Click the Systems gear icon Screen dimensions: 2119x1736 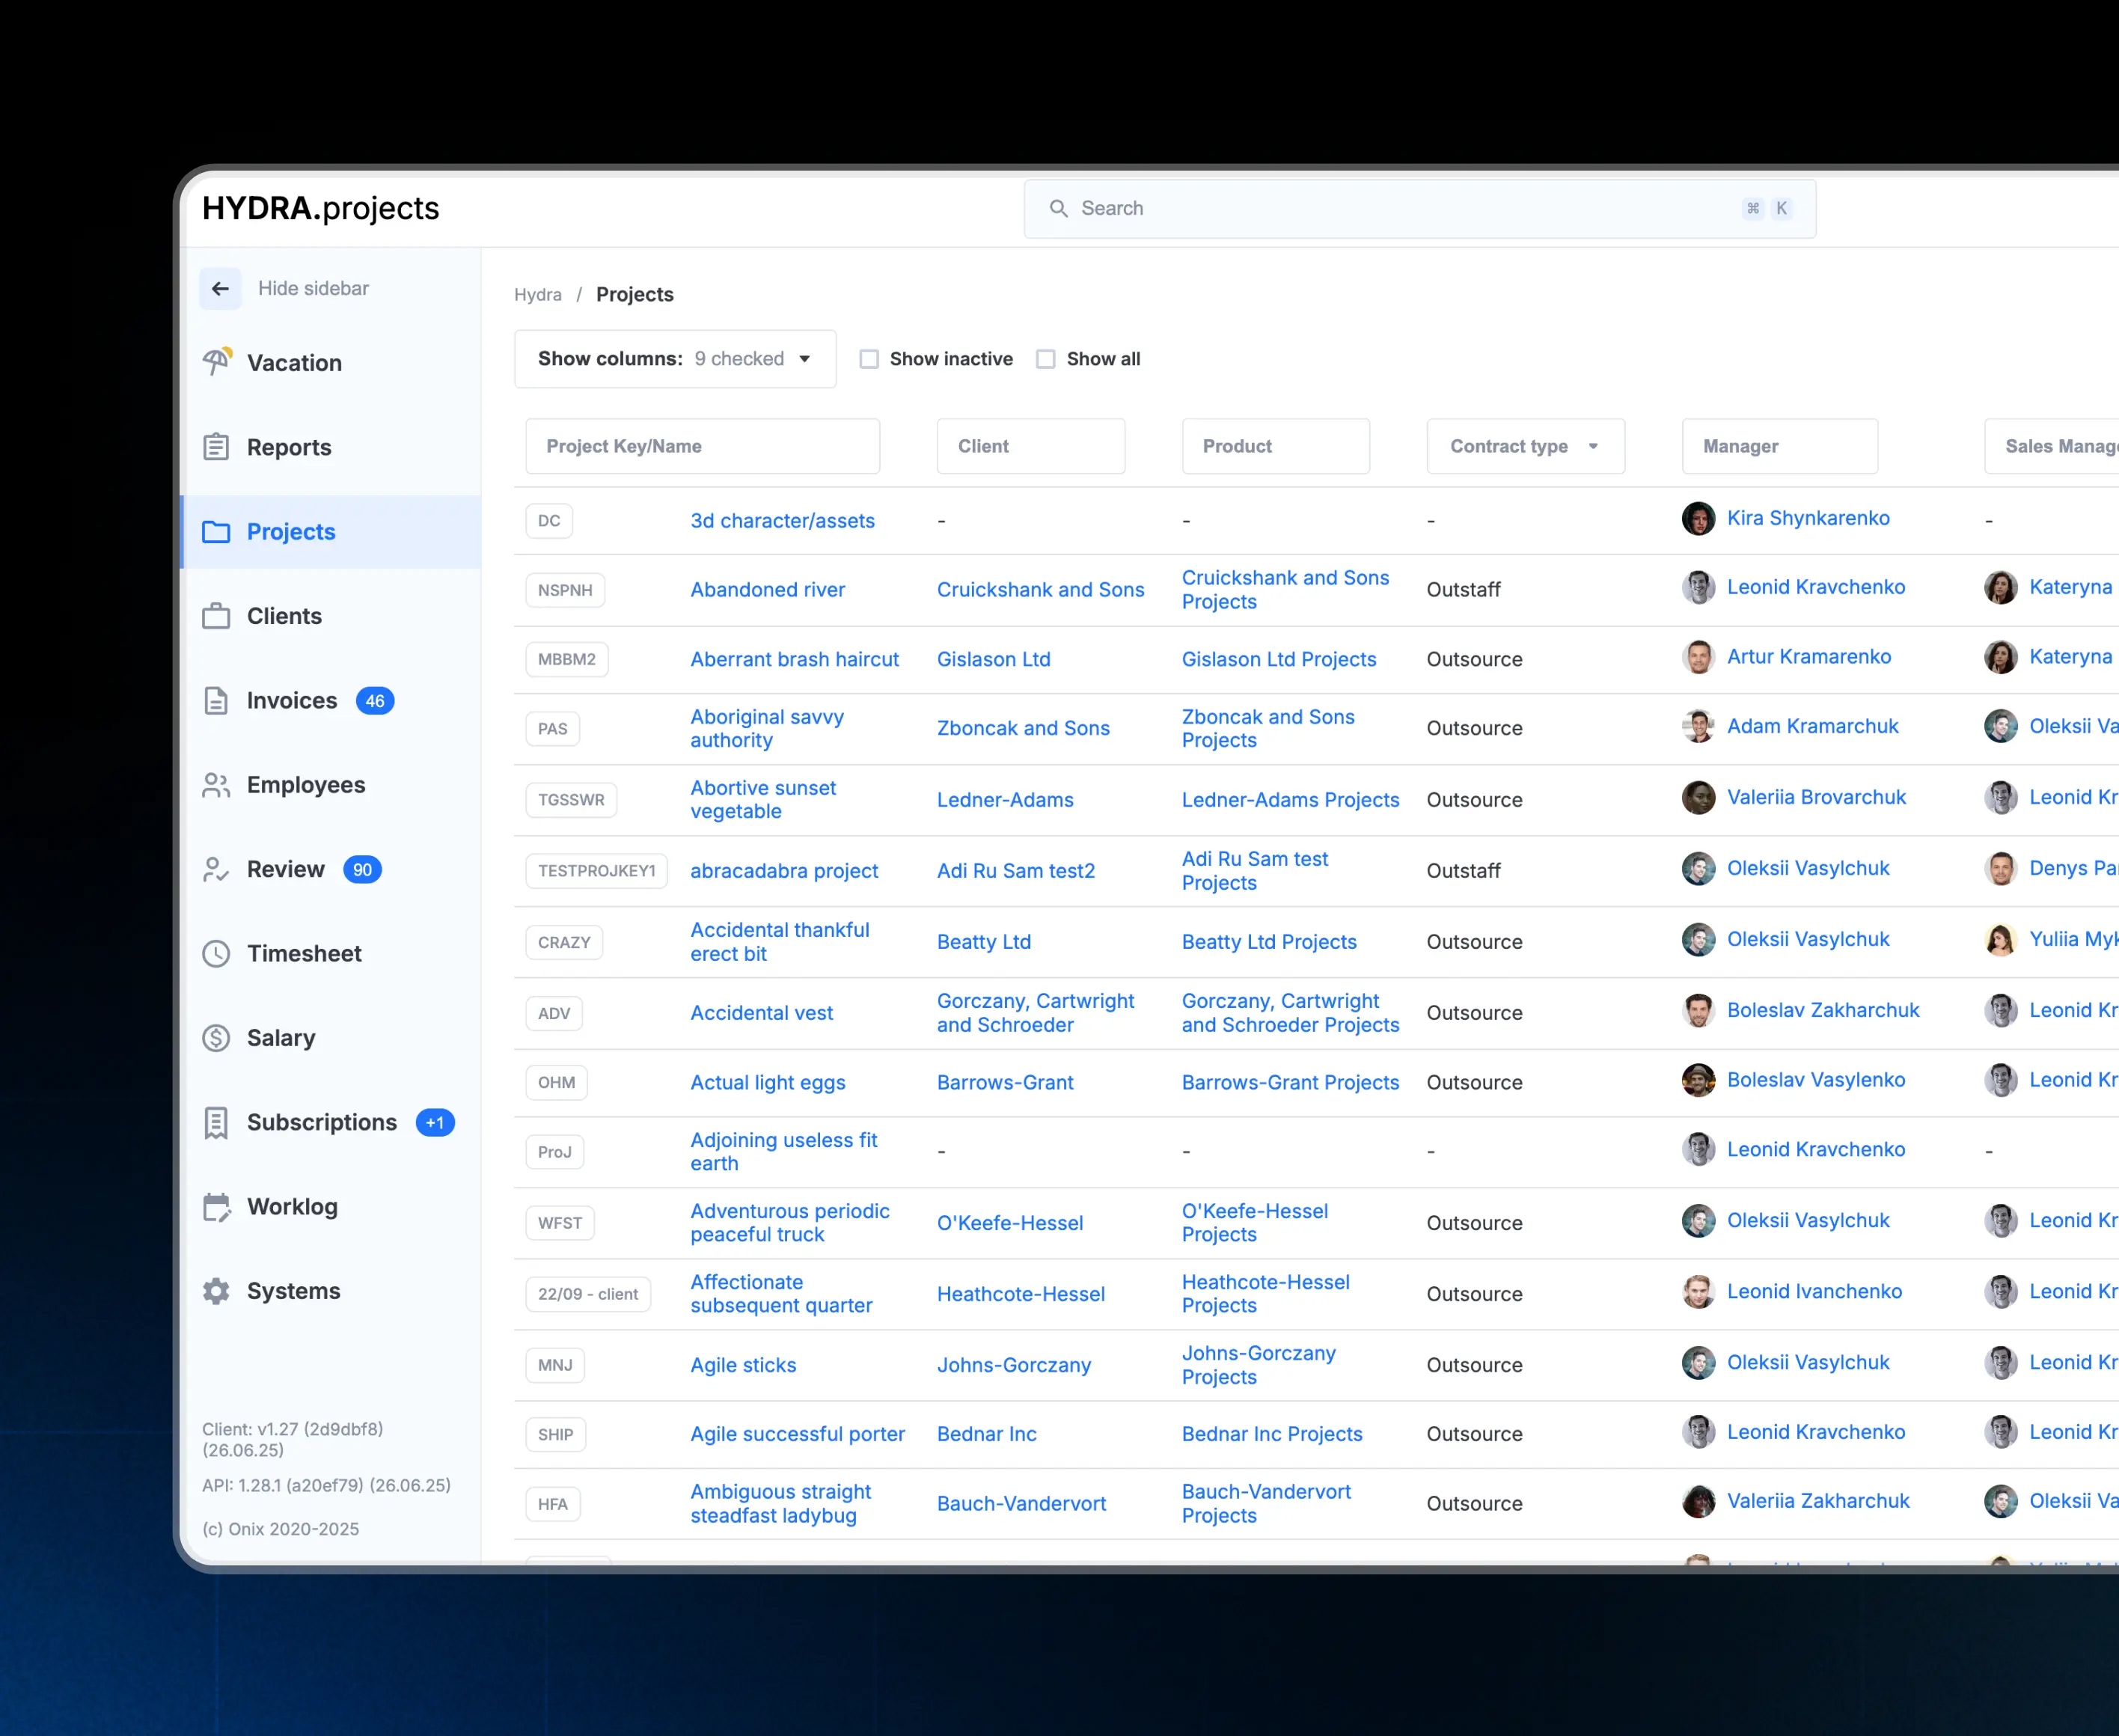point(216,1291)
